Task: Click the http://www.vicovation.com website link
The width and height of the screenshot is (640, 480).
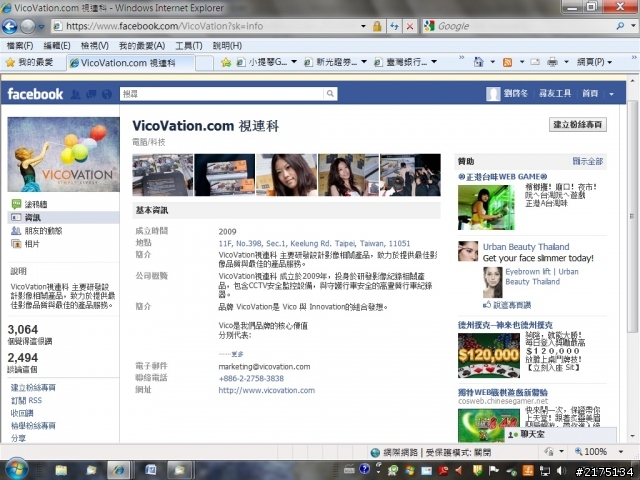Action: (267, 391)
